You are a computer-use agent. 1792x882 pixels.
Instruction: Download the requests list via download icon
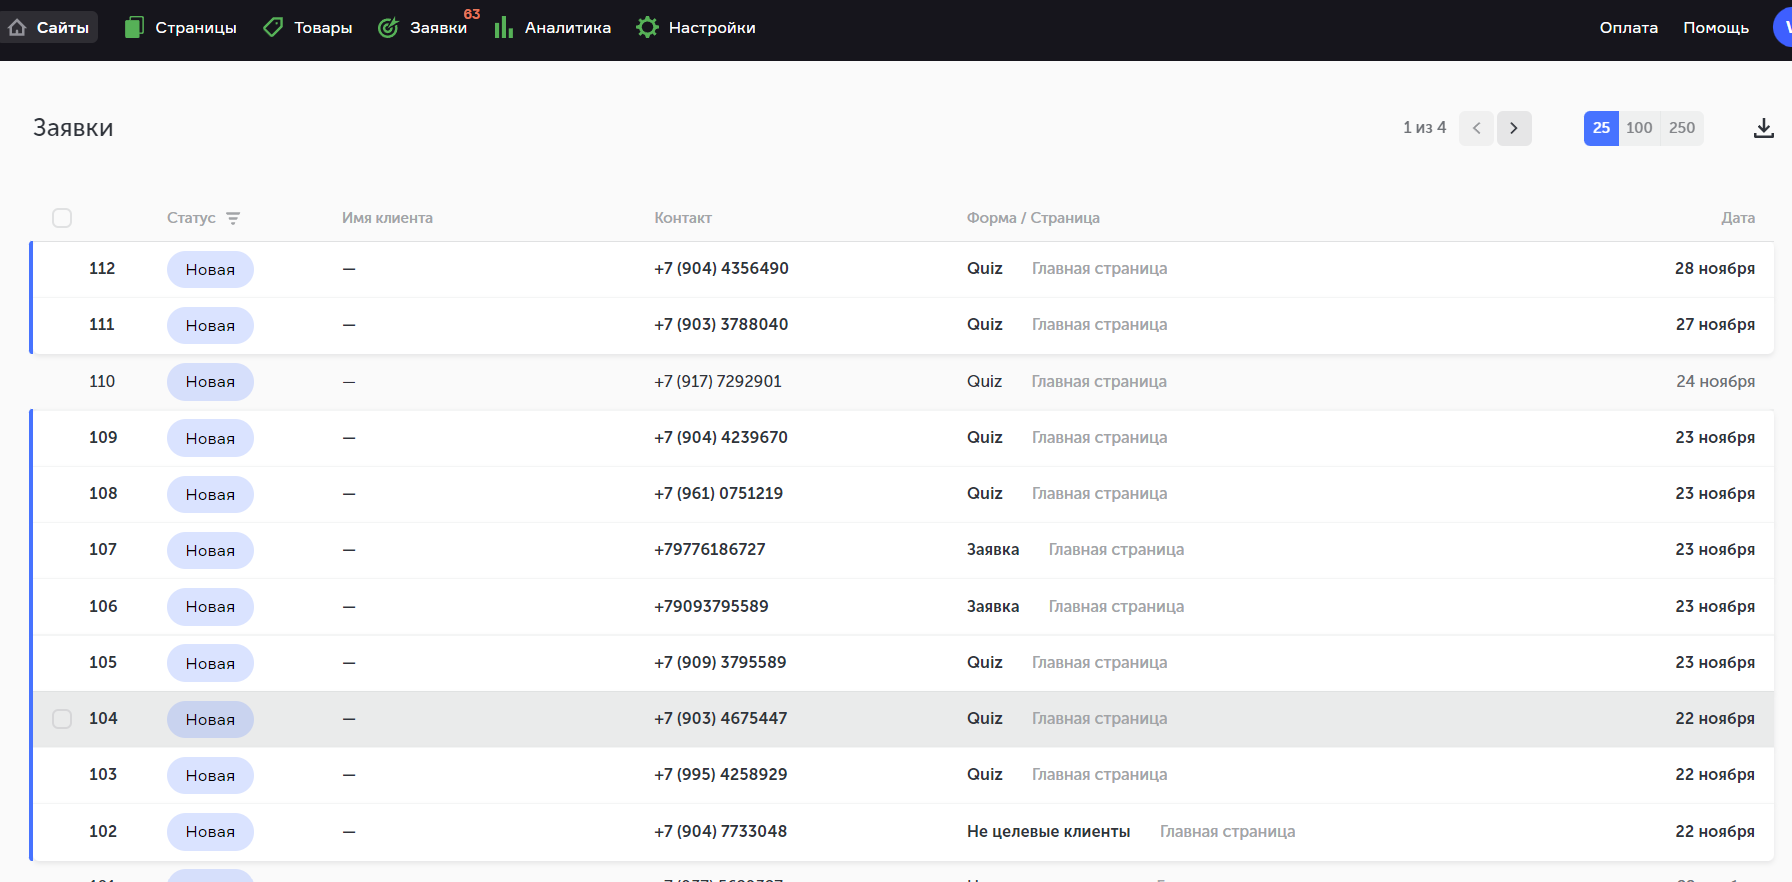[1764, 128]
